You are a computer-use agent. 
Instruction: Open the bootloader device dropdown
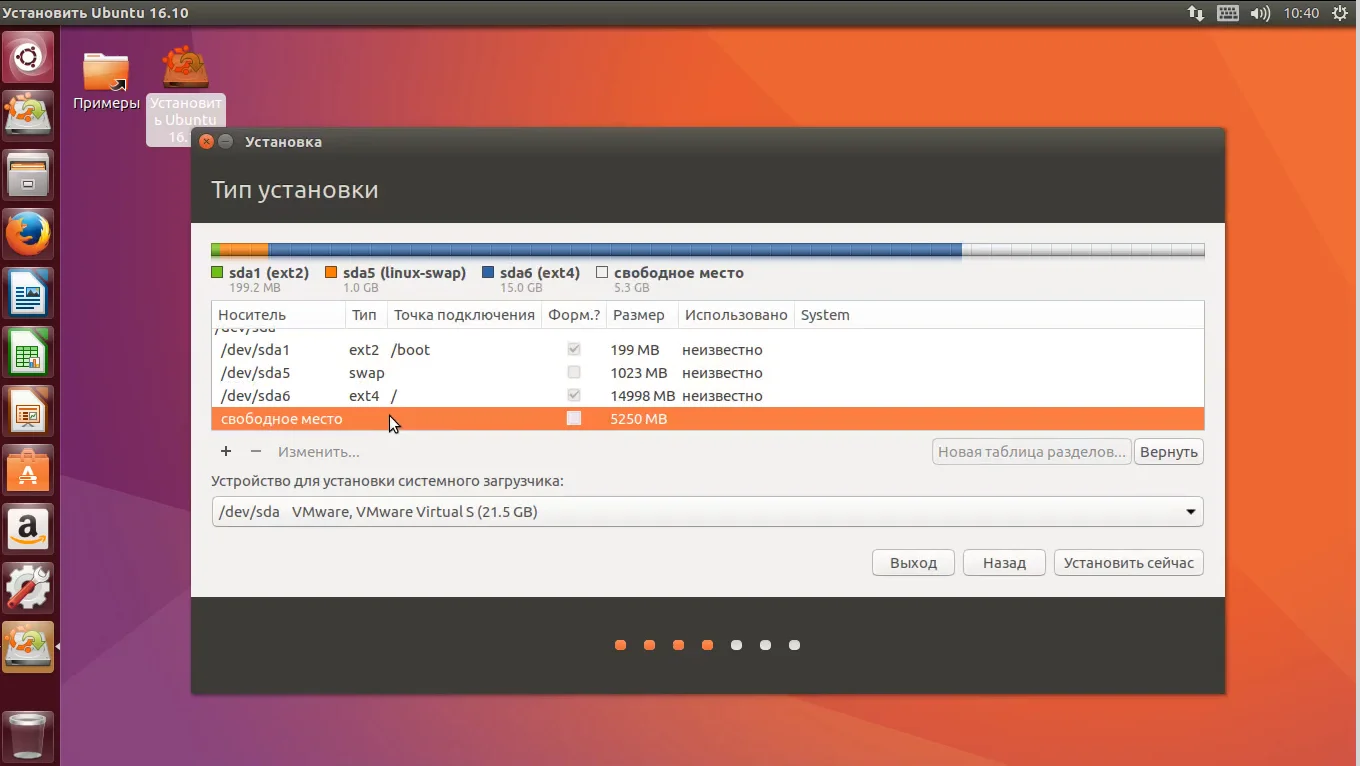707,512
